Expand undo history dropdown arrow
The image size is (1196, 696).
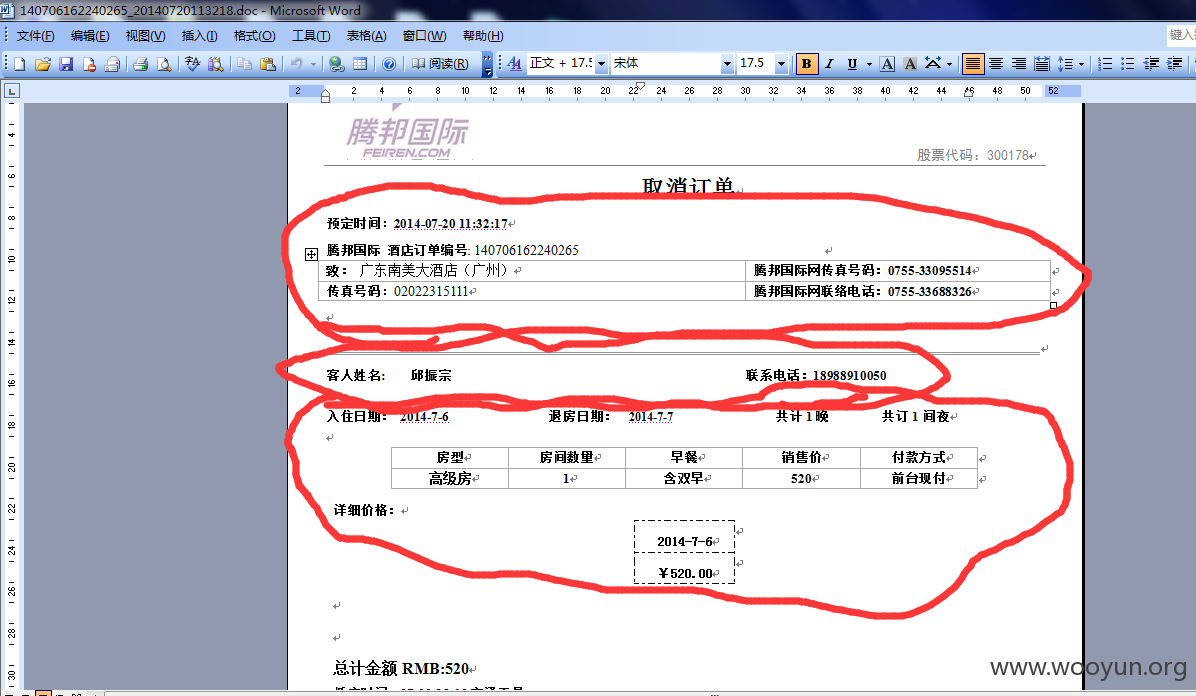tap(313, 64)
